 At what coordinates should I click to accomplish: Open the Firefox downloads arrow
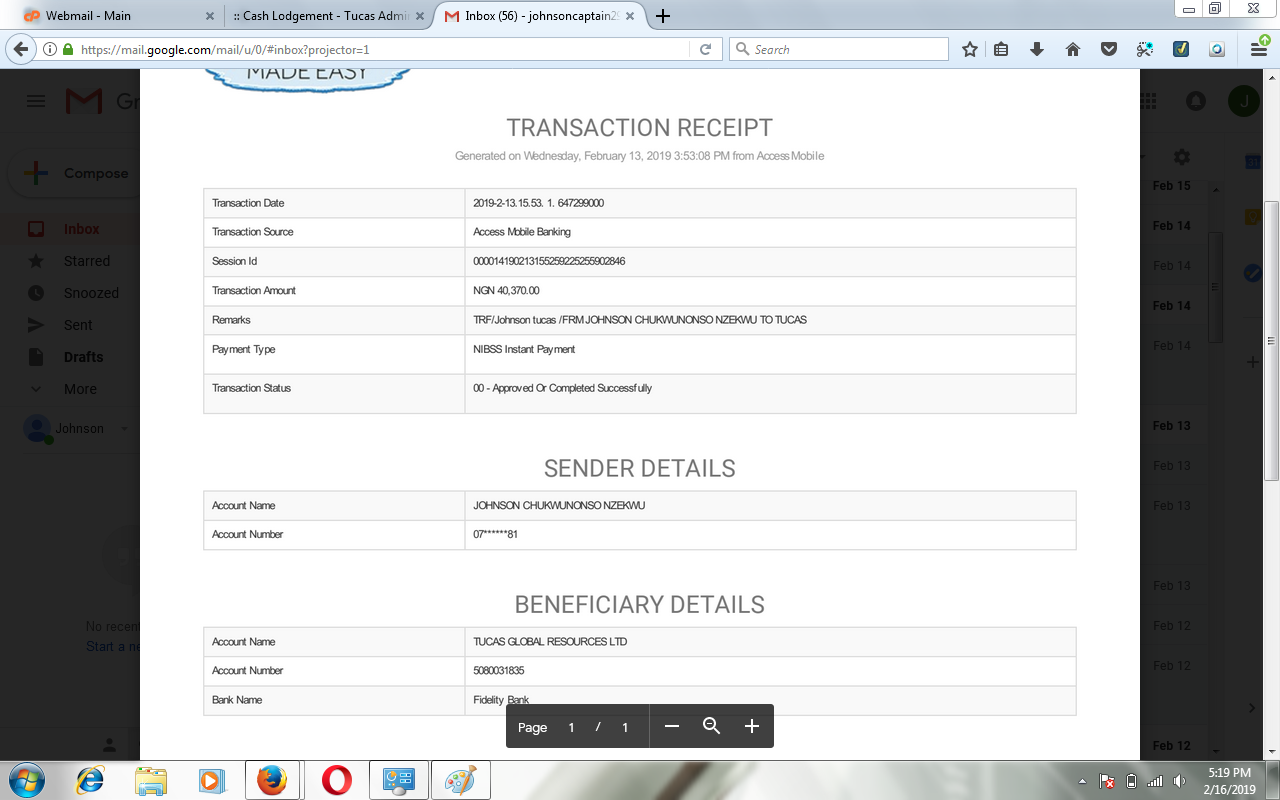pyautogui.click(x=1037, y=49)
